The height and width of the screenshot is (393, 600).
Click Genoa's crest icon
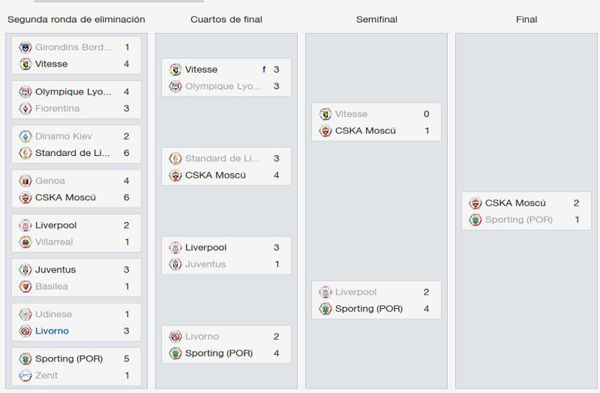click(x=25, y=181)
